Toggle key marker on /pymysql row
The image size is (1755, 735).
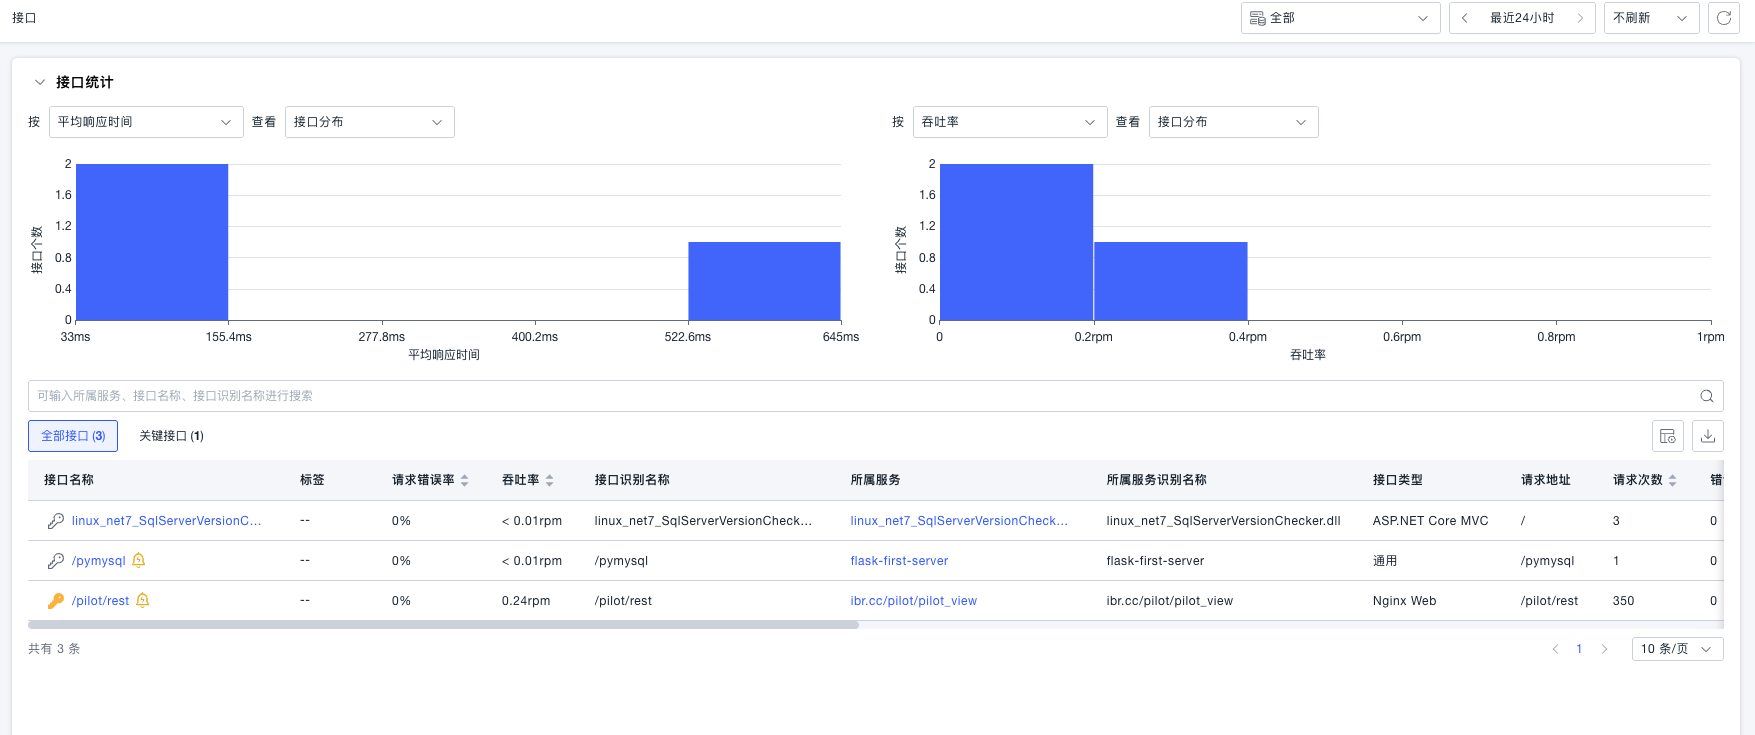click(56, 561)
